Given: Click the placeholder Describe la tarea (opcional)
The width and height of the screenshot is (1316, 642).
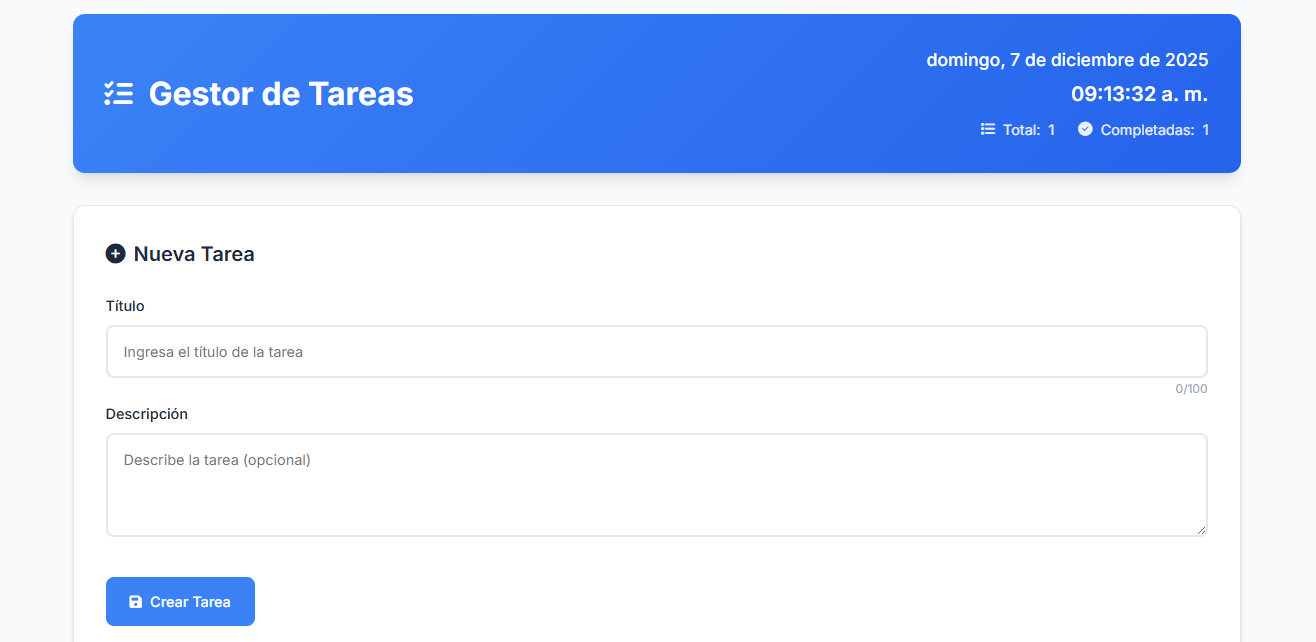Looking at the screenshot, I should [217, 460].
